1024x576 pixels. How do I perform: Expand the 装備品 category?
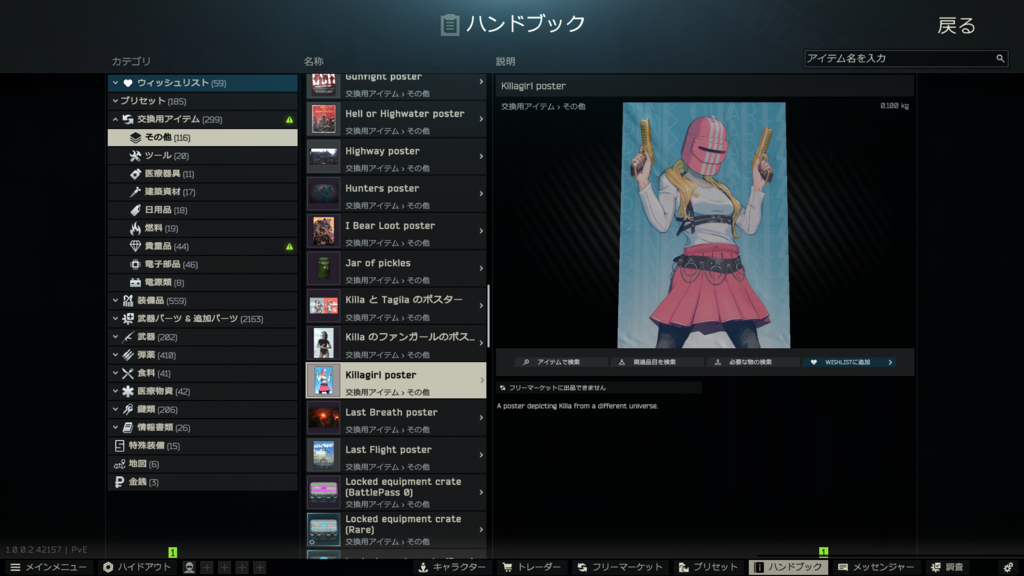[116, 300]
